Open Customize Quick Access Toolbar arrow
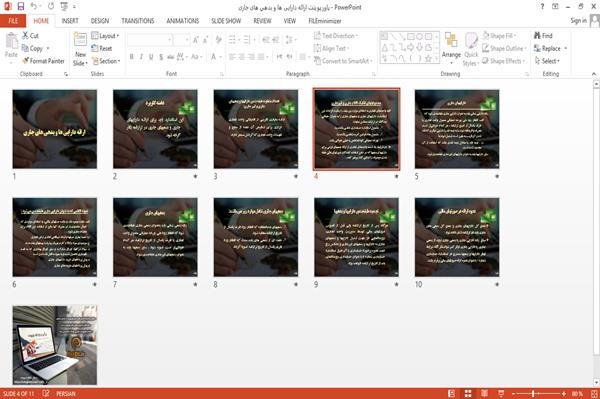 [74, 7]
